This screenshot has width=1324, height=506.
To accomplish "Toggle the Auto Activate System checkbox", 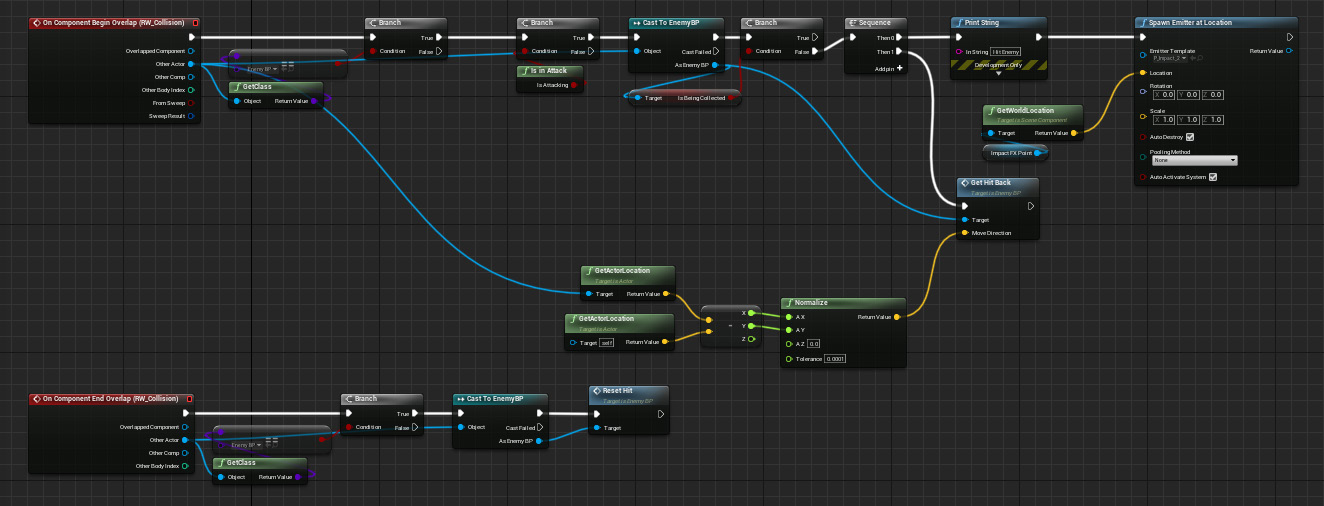I will point(1213,177).
